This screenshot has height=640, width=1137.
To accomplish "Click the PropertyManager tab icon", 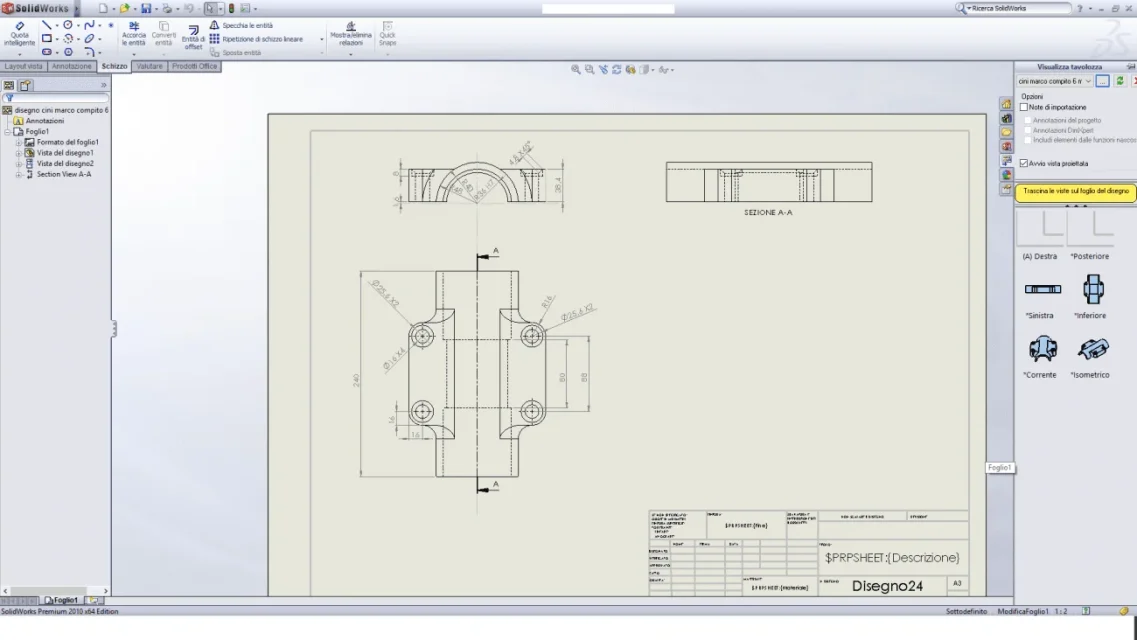I will tap(24, 85).
